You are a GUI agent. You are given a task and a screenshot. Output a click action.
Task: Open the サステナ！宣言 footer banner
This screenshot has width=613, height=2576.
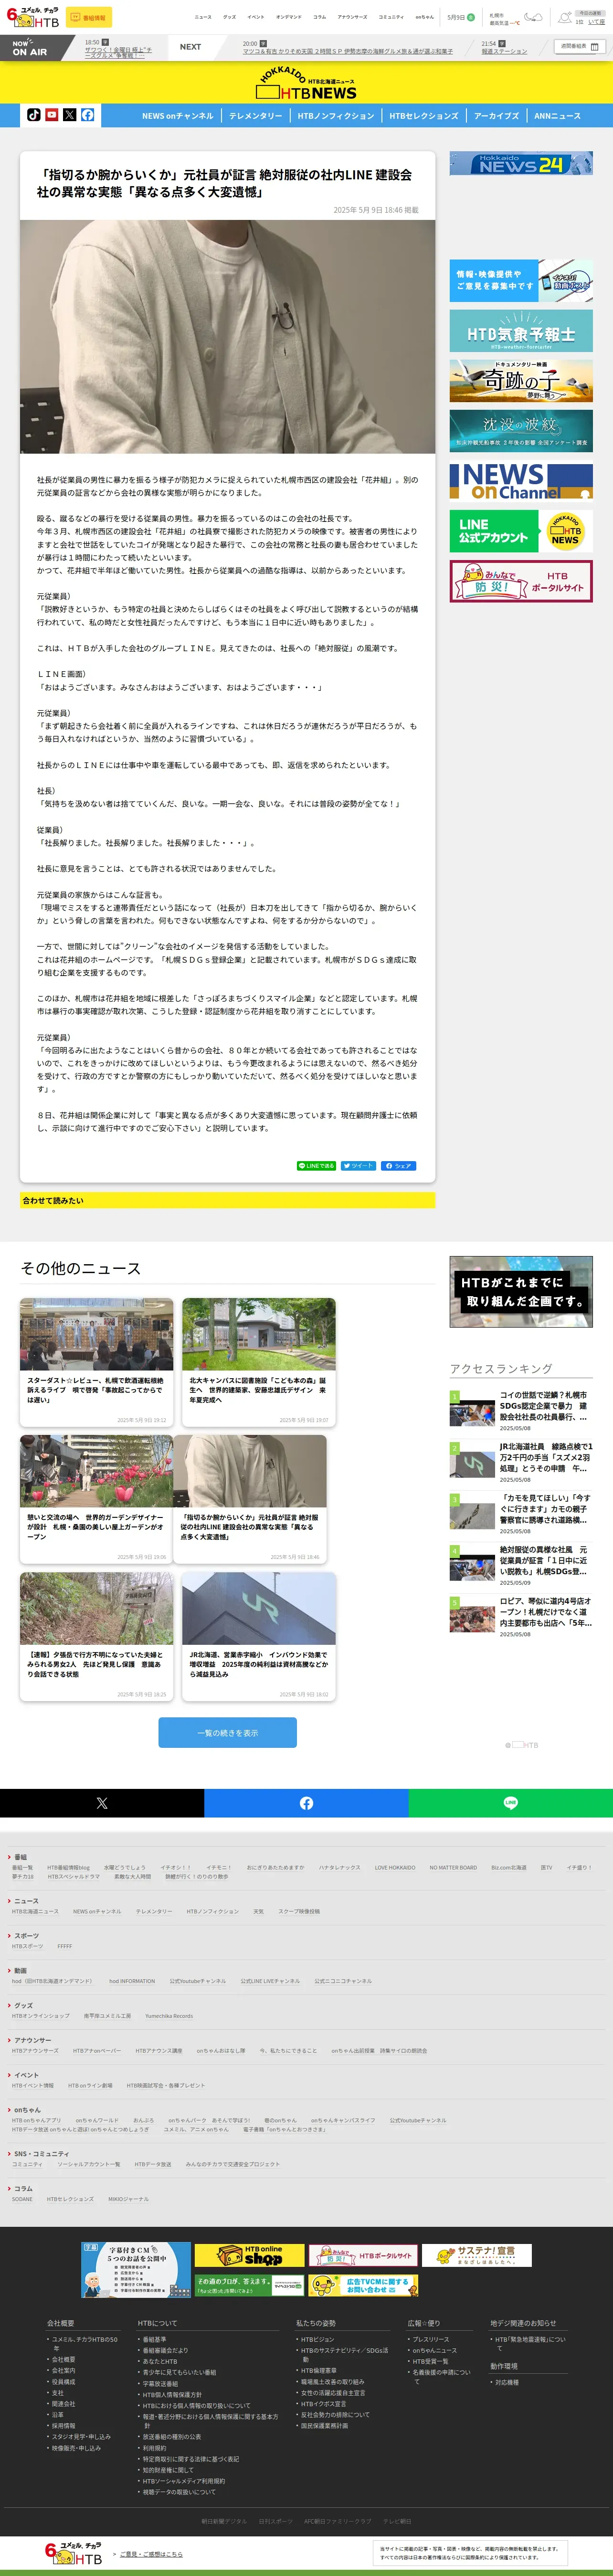coord(477,2256)
